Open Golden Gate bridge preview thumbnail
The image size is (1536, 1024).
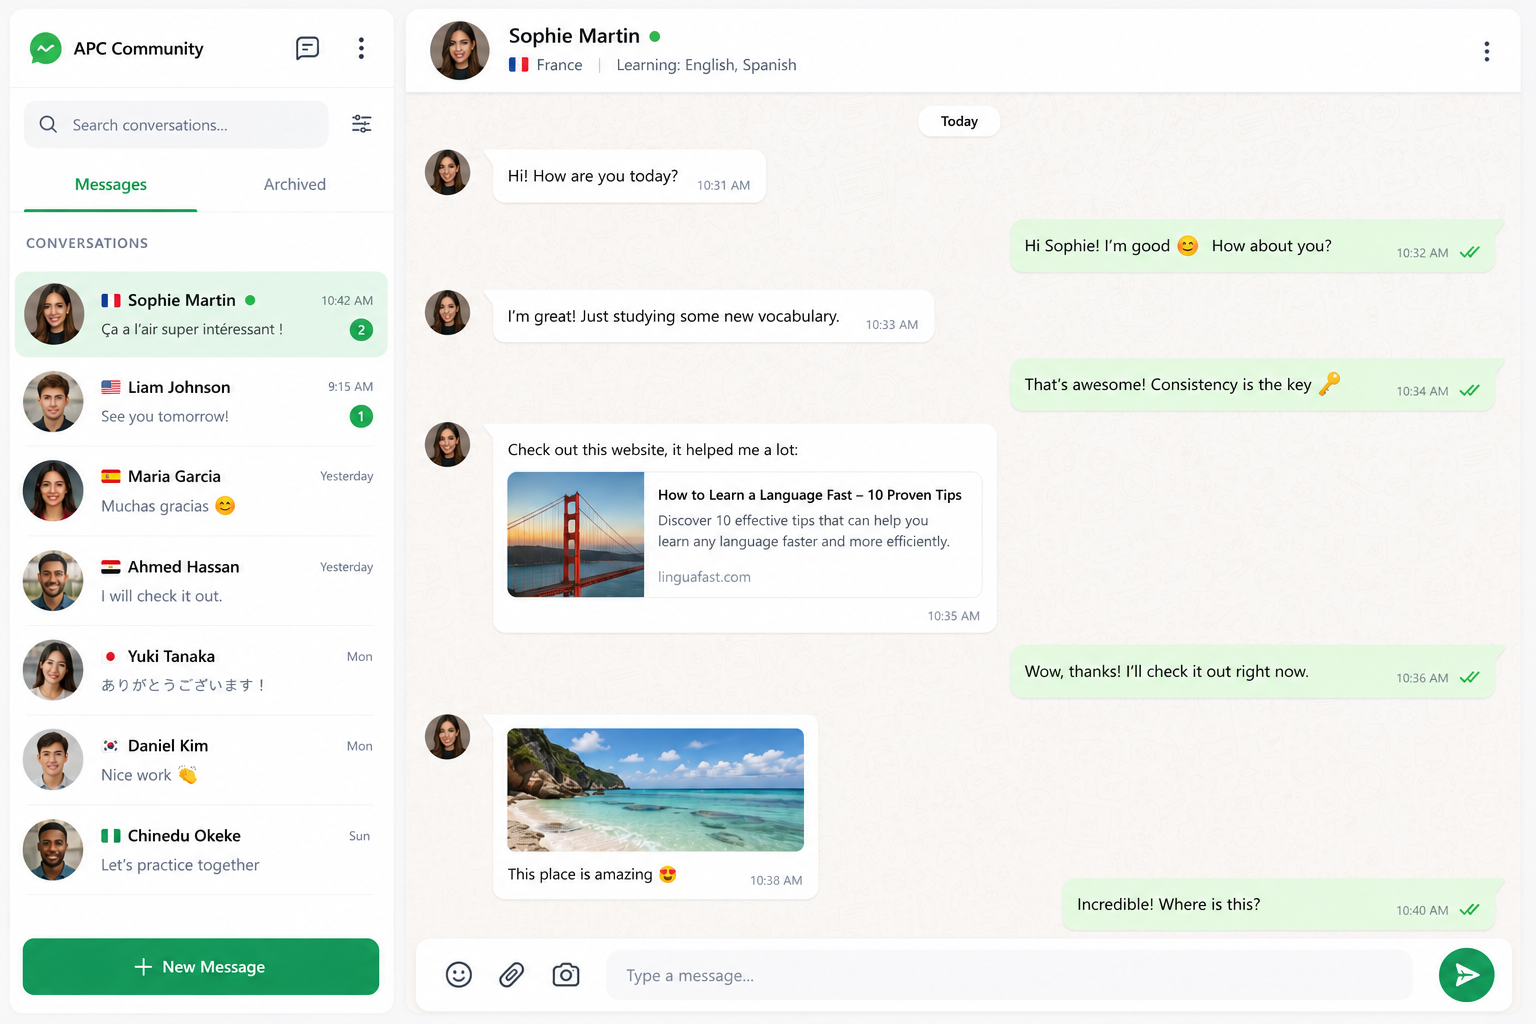point(576,534)
